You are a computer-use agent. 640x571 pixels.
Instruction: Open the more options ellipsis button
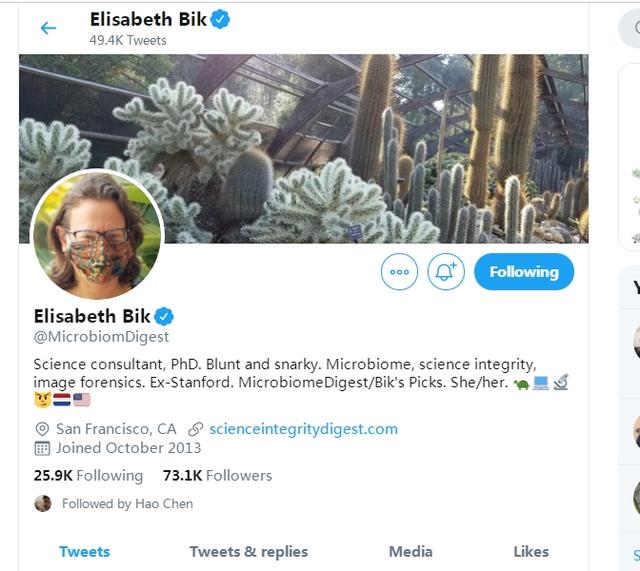[399, 271]
